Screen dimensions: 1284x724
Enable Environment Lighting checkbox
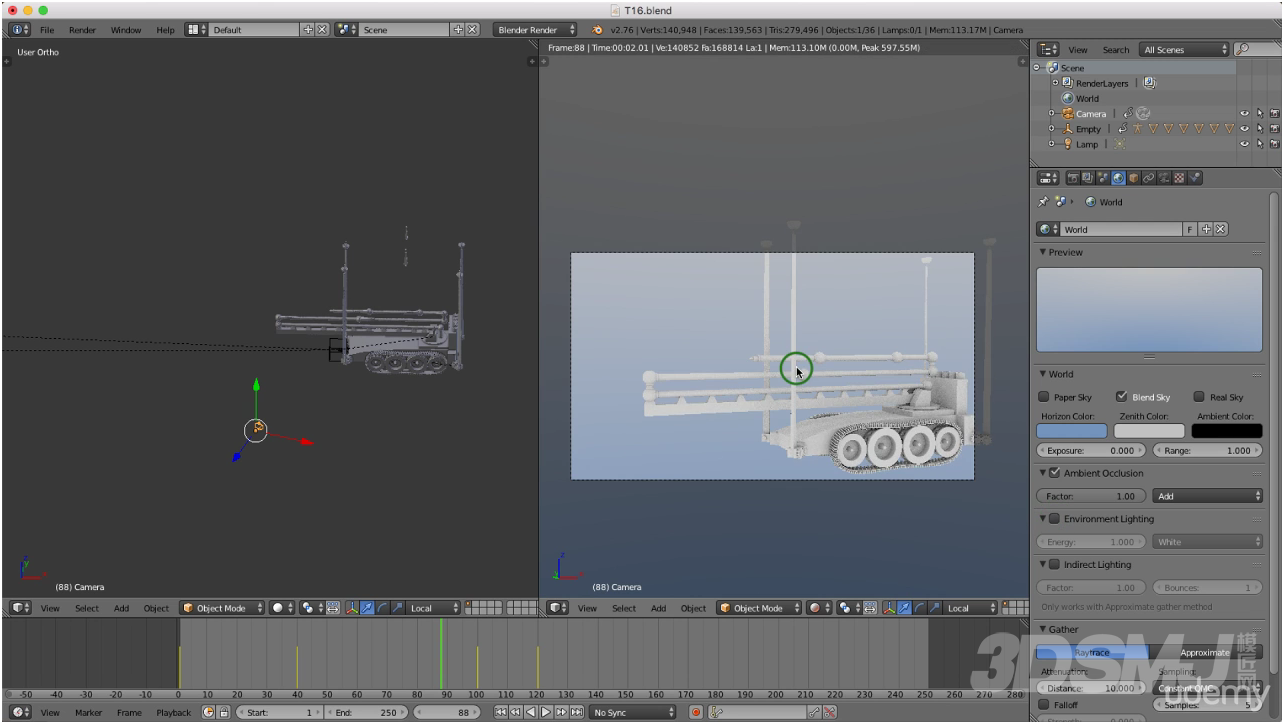(1054, 519)
